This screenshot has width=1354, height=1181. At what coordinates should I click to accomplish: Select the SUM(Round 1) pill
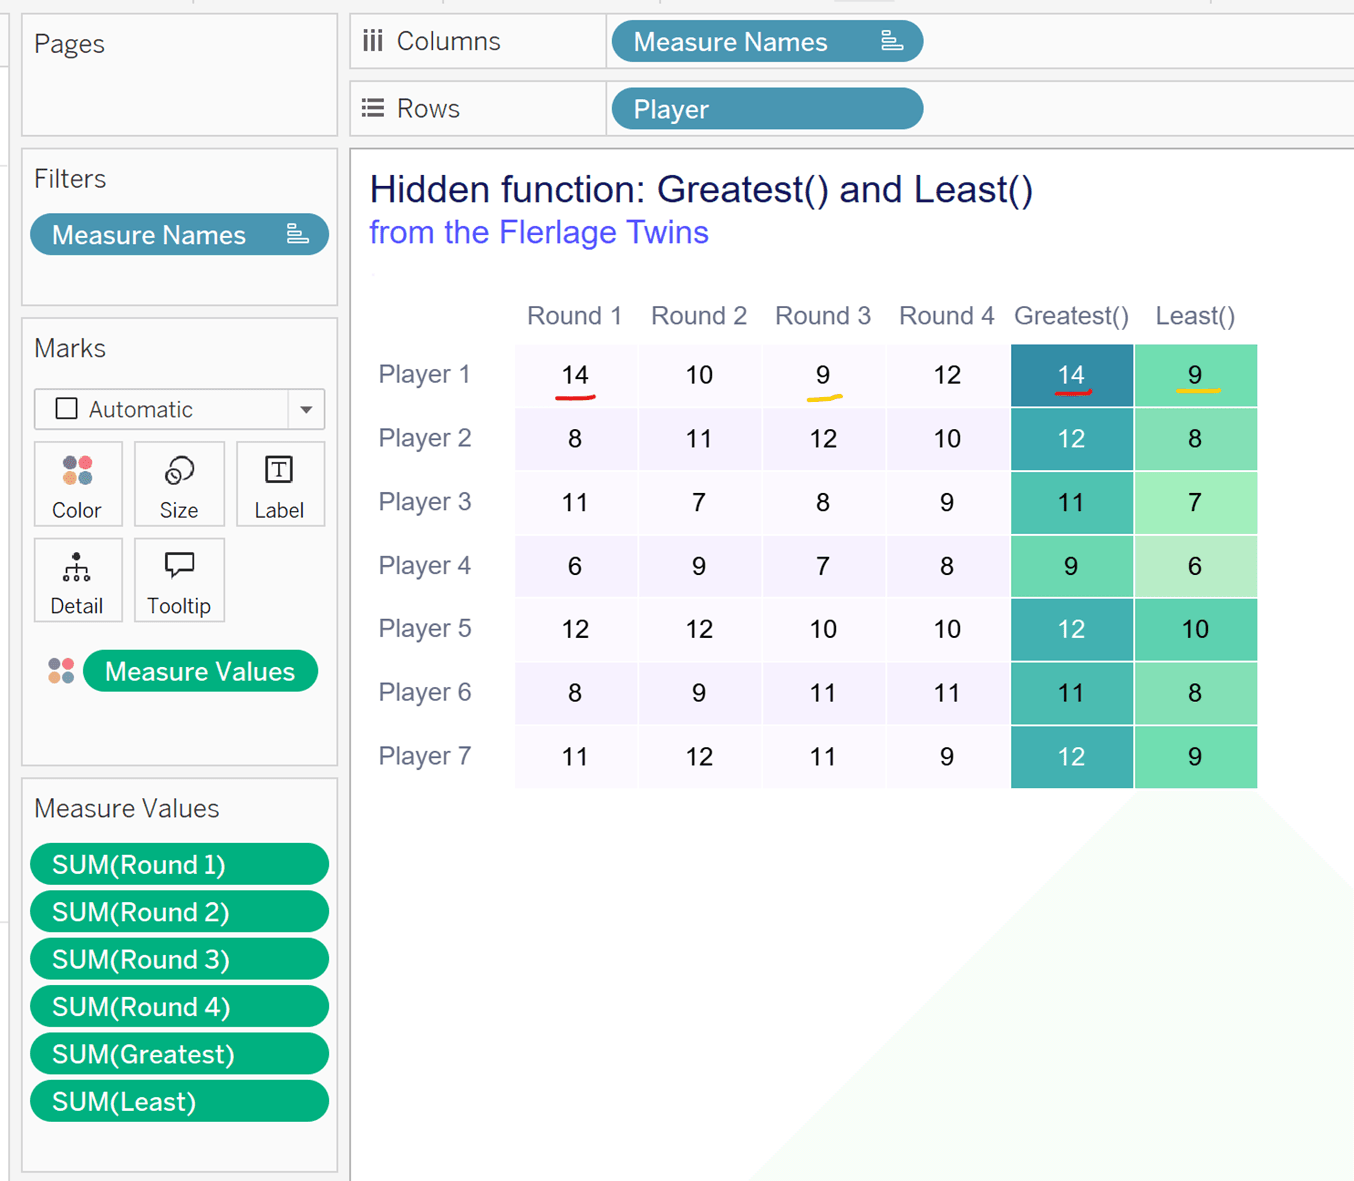point(179,864)
